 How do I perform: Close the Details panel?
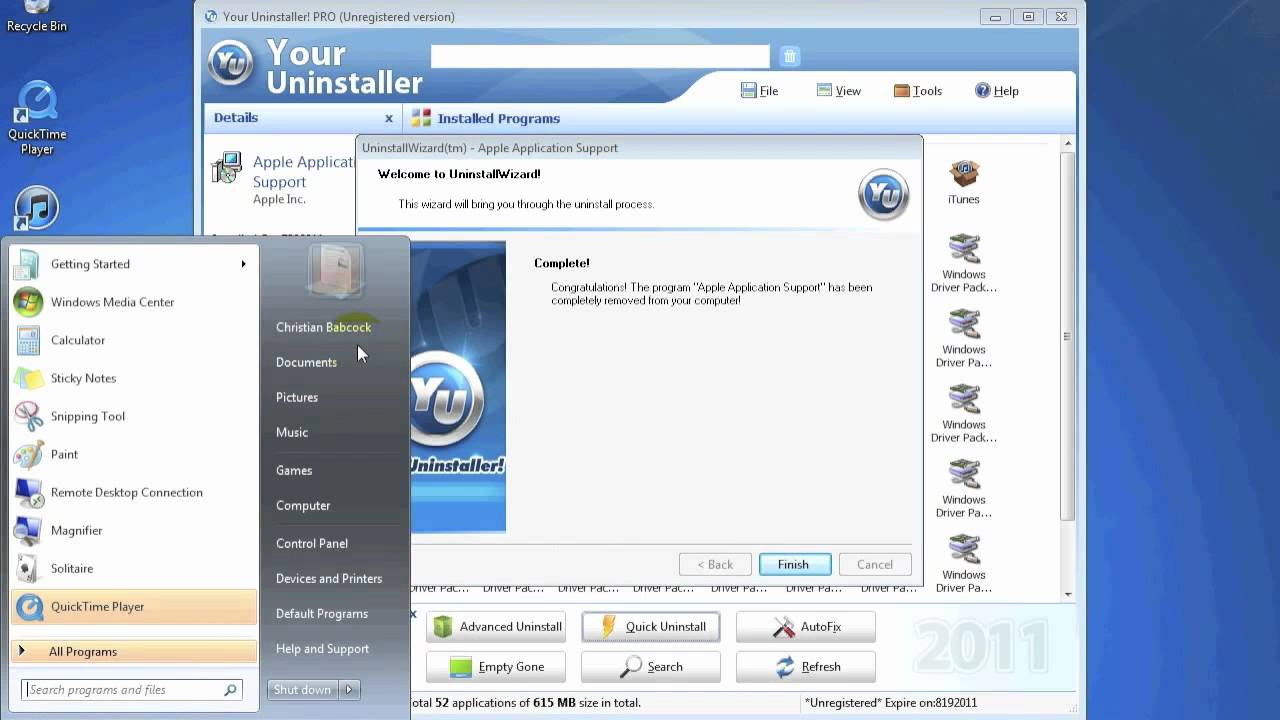click(389, 118)
